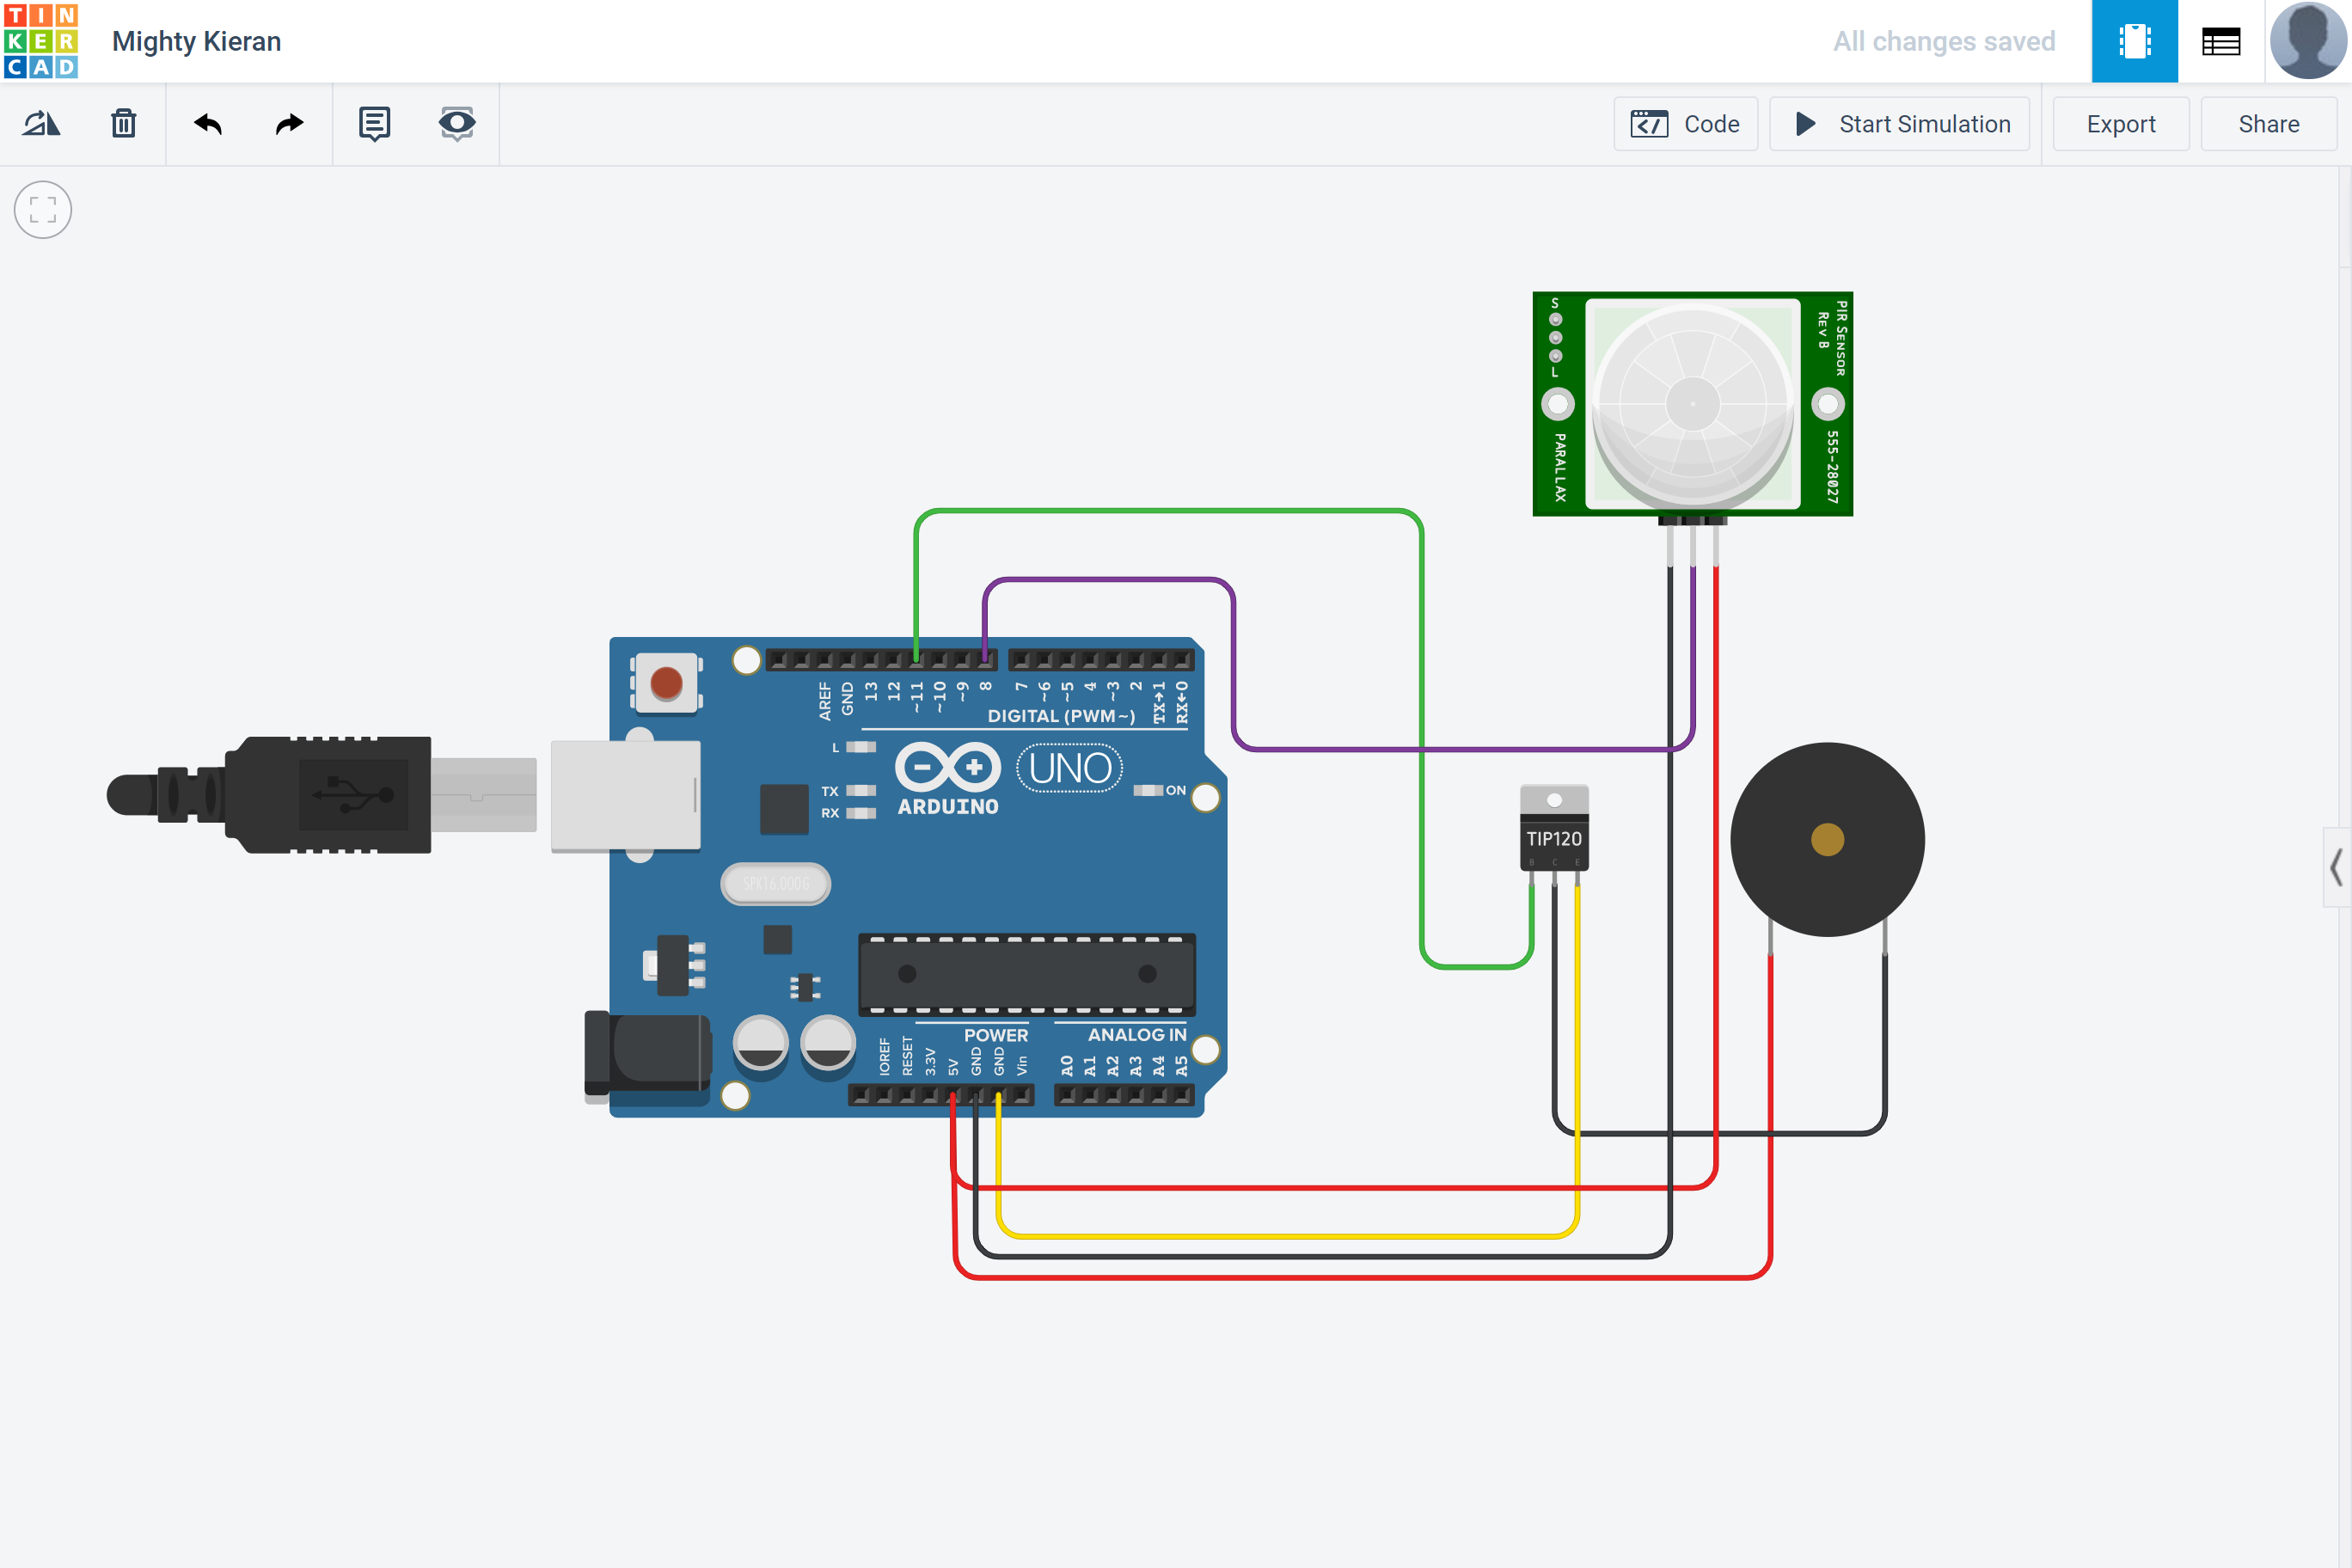Image resolution: width=2352 pixels, height=1568 pixels.
Task: Rotate the selected component
Action: pos(40,123)
